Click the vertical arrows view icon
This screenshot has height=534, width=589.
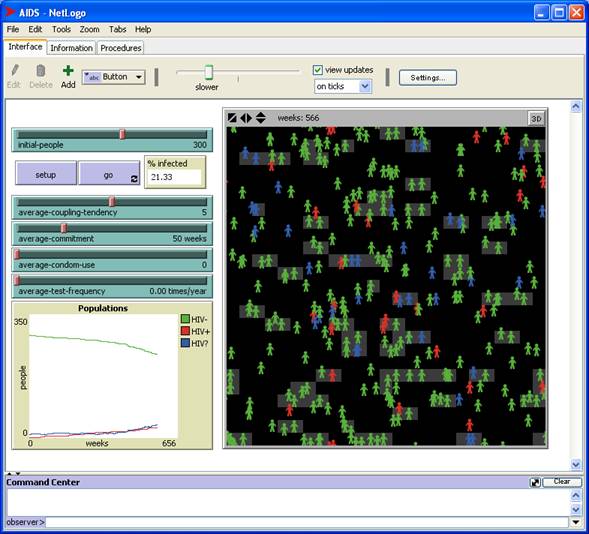pos(260,118)
